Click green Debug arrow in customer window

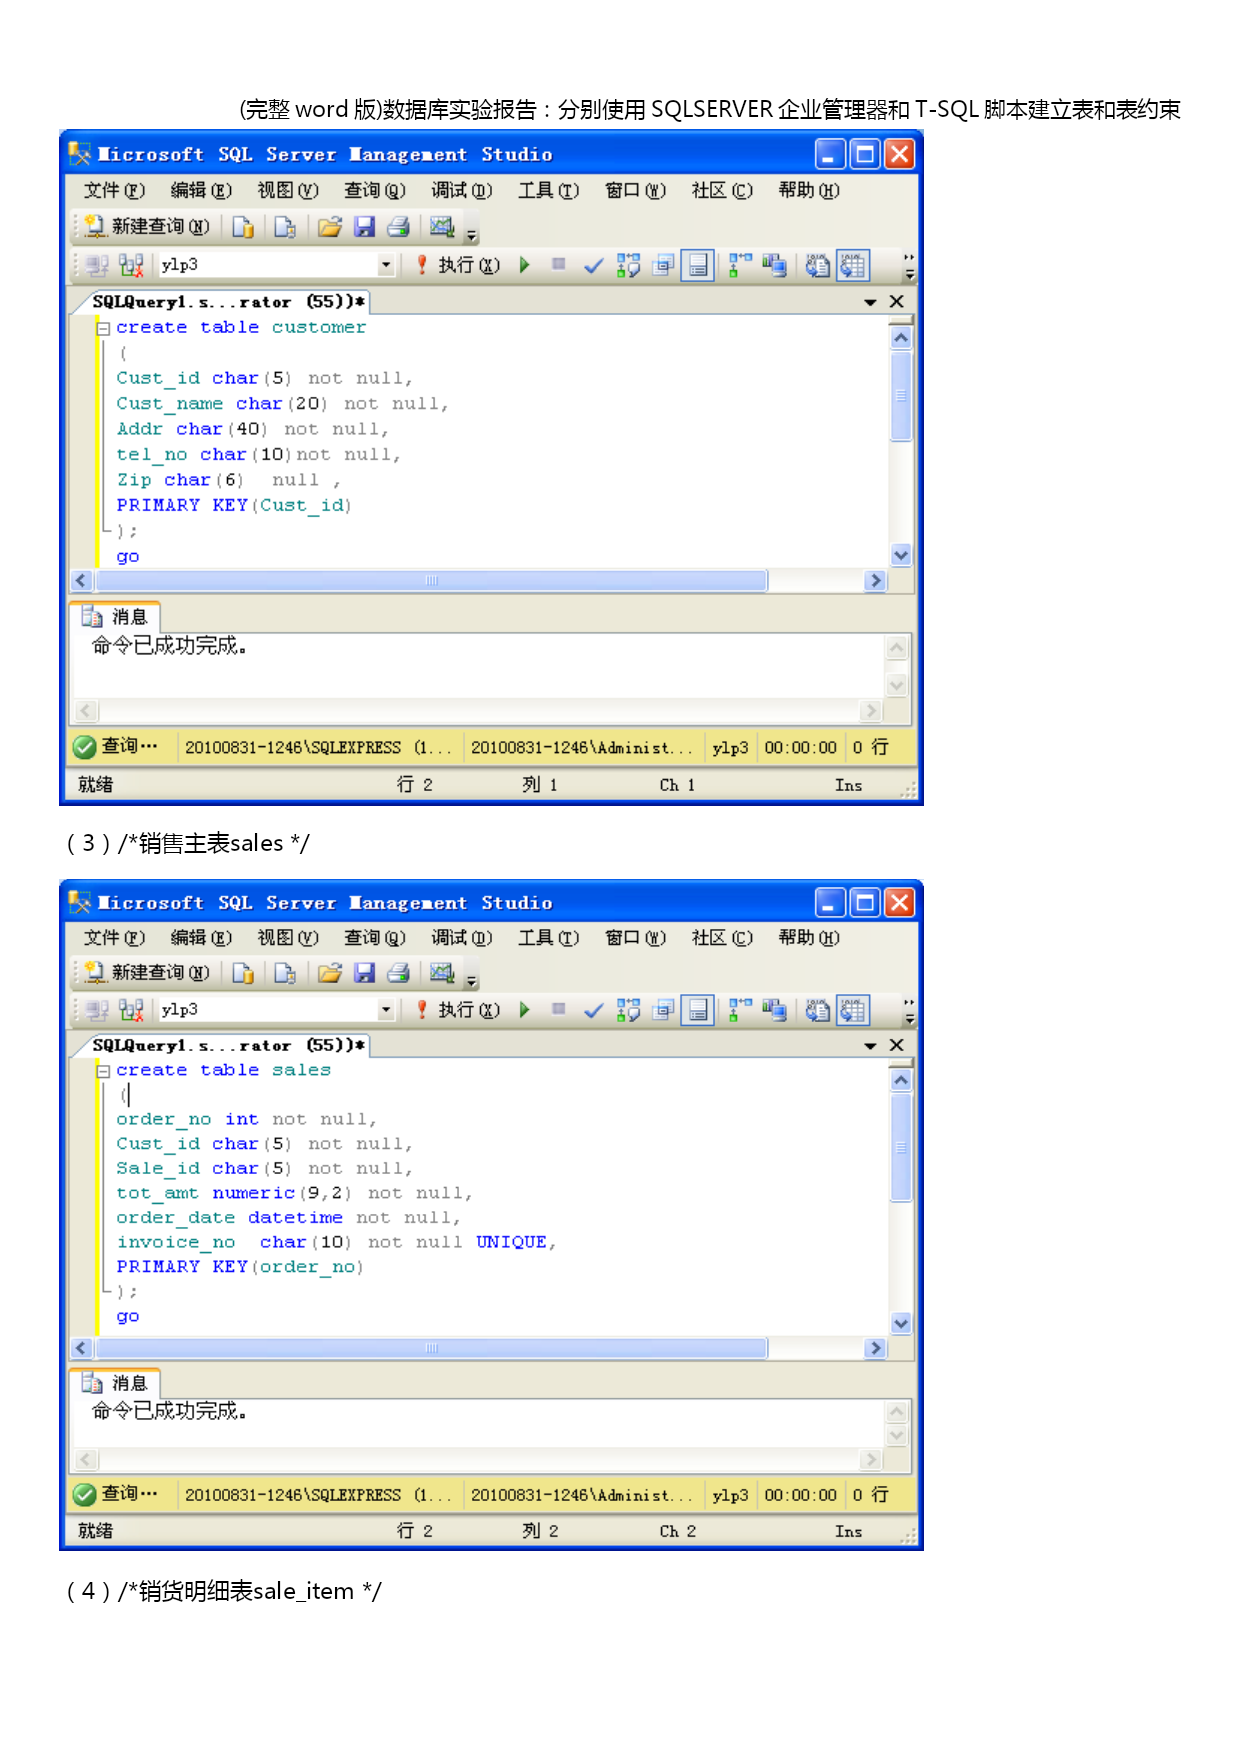(525, 265)
